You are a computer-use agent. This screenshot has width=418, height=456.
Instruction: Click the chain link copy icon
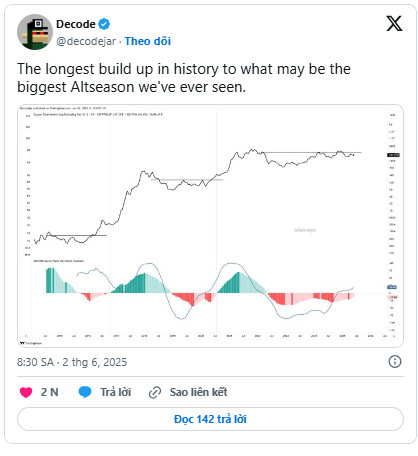[x=155, y=393]
